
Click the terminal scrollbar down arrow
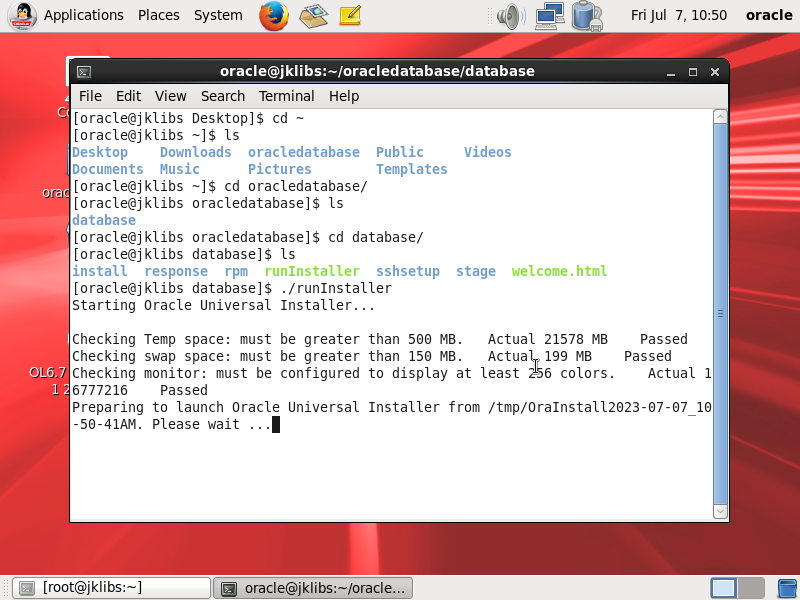(720, 511)
